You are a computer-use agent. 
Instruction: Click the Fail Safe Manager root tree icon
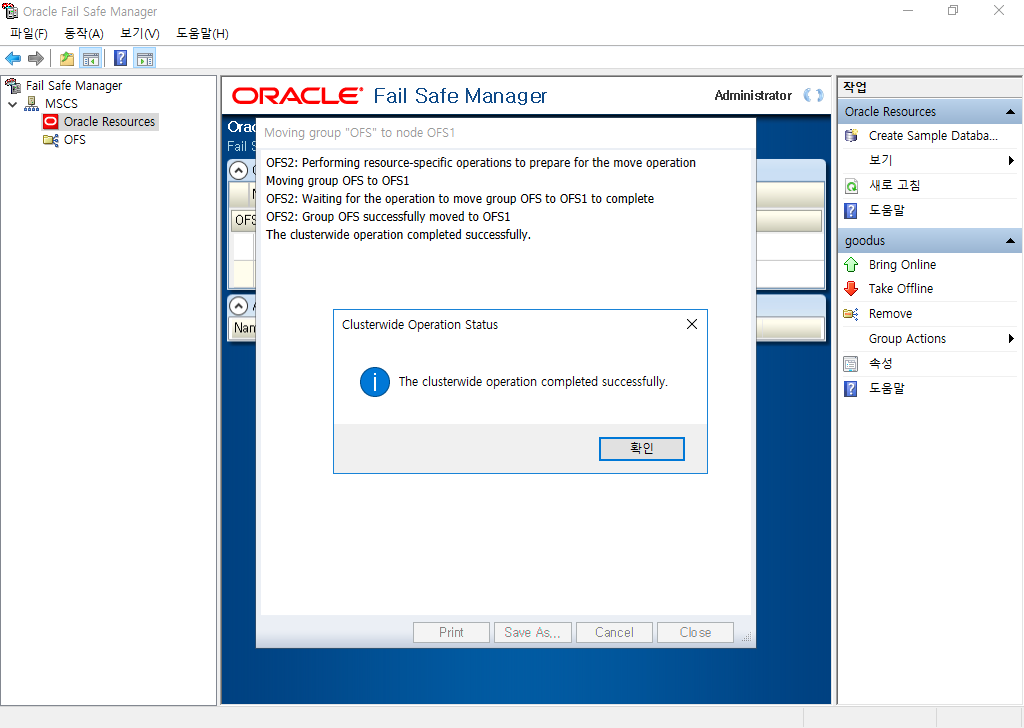tap(13, 86)
